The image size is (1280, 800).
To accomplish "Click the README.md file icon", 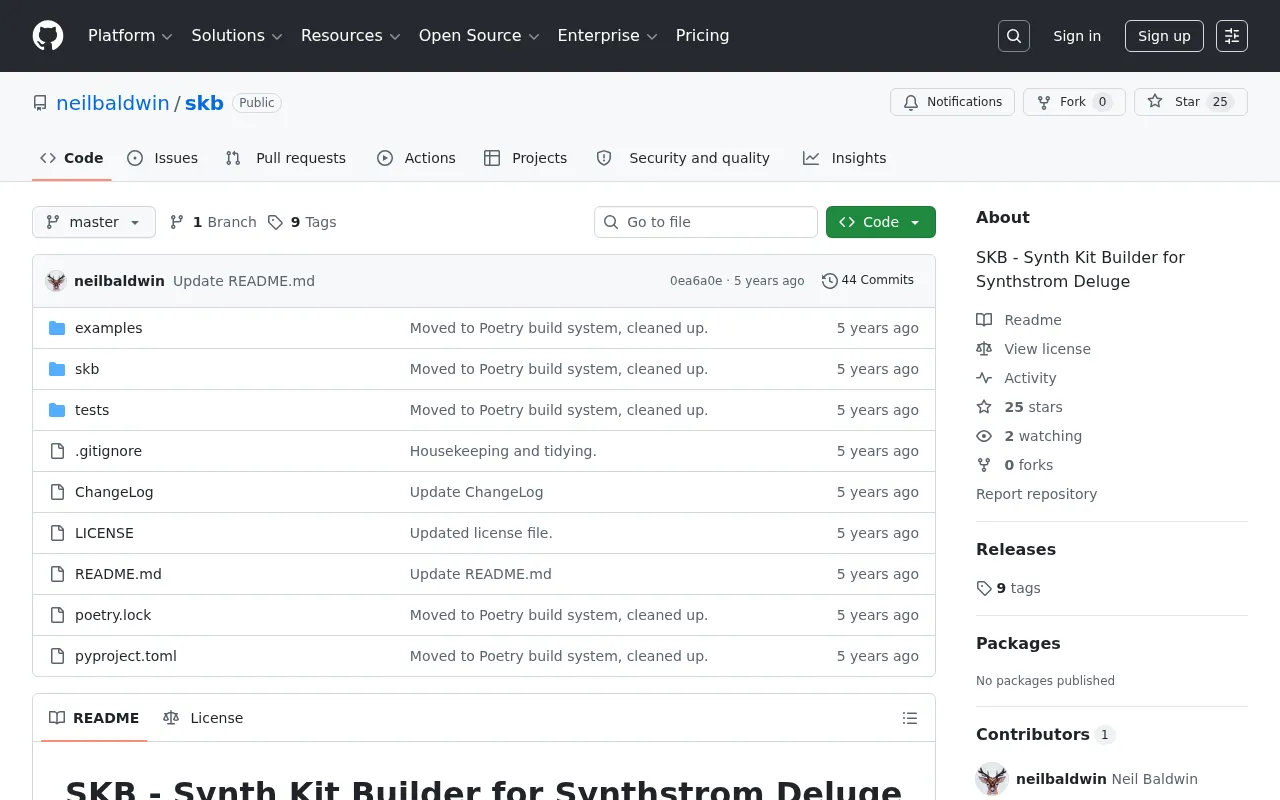I will (57, 574).
